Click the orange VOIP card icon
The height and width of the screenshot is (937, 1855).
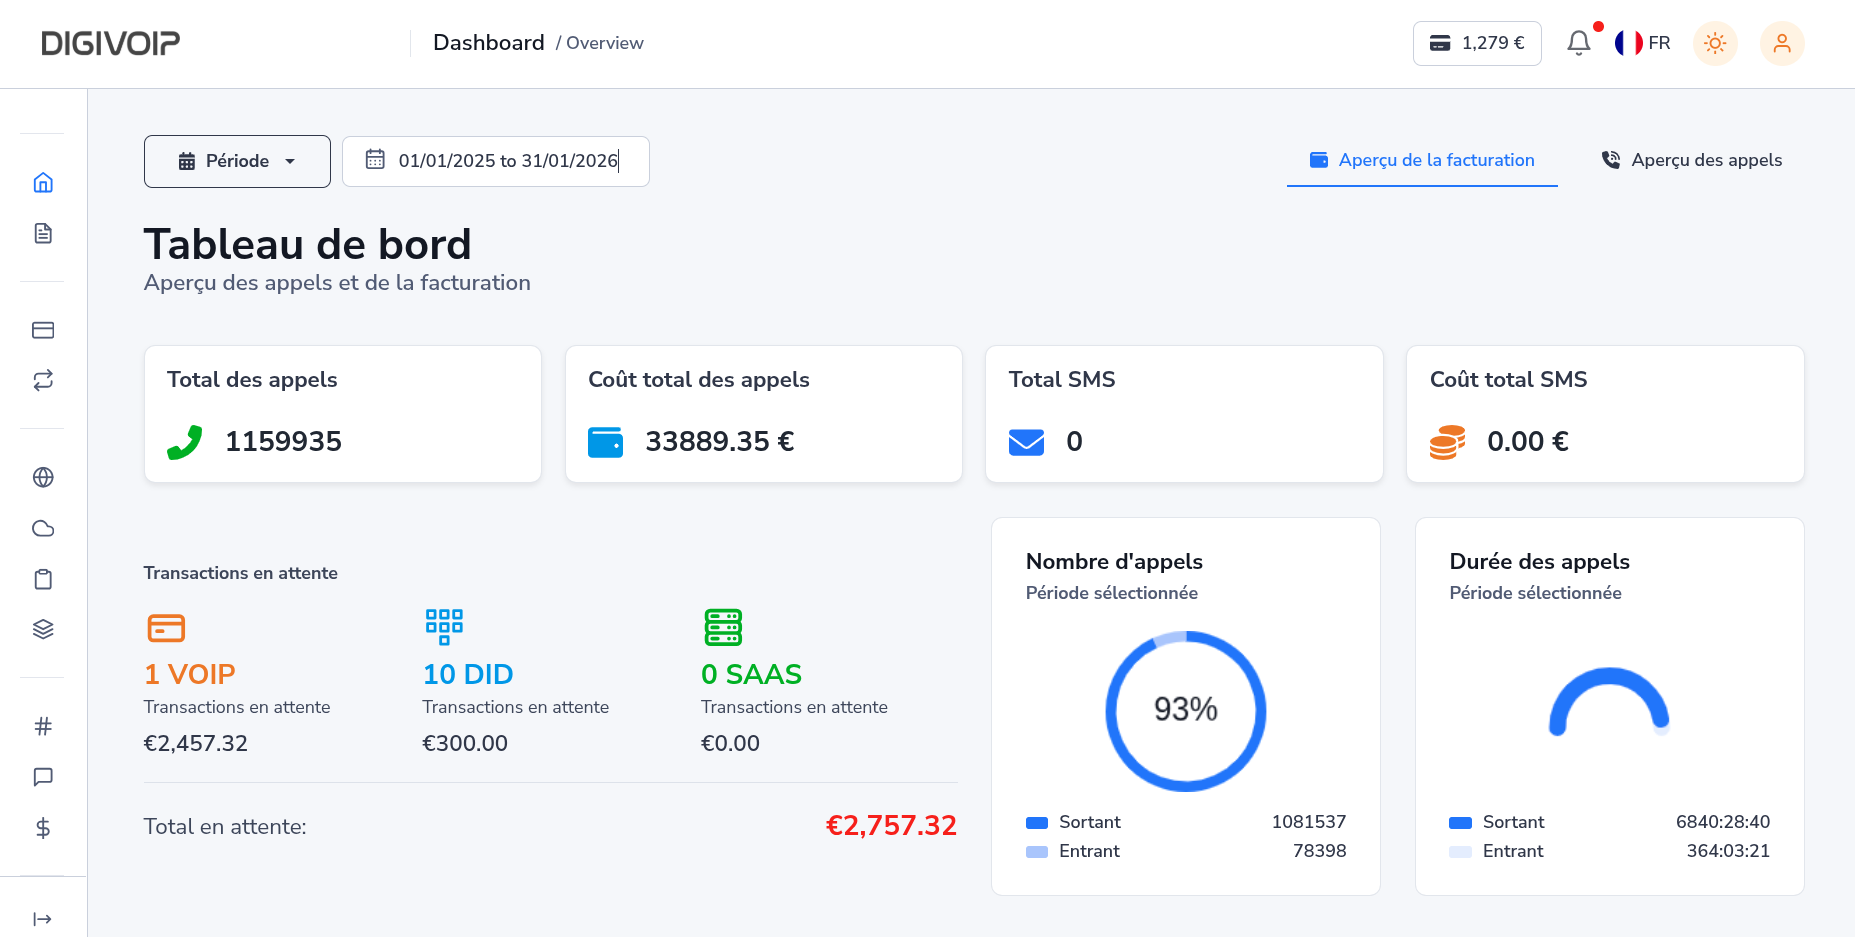click(166, 628)
